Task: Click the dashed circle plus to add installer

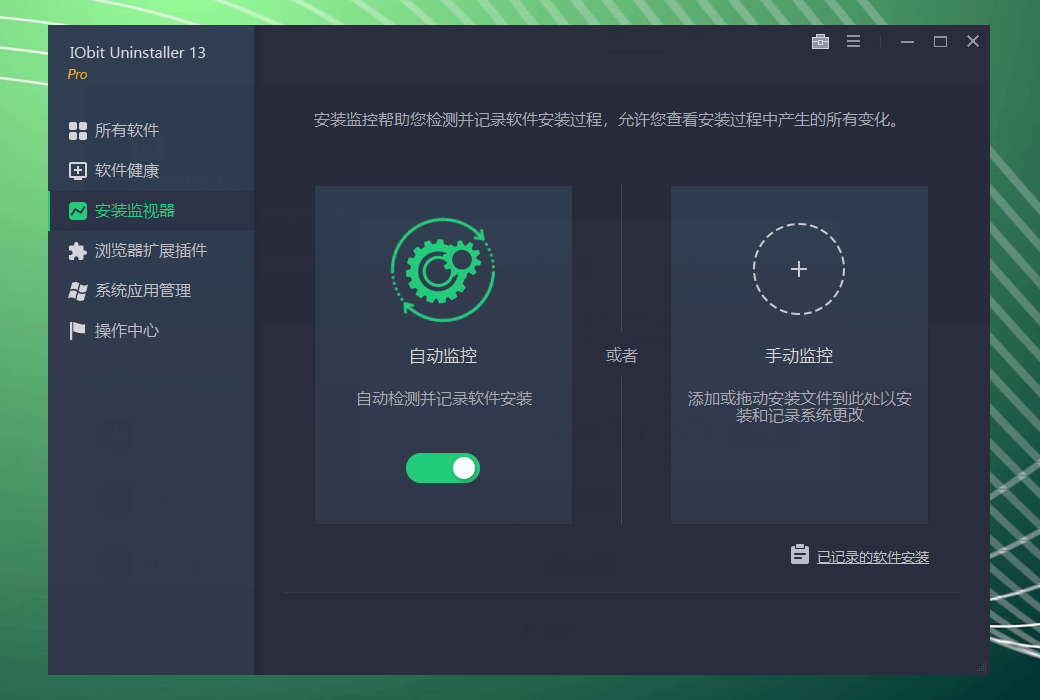Action: point(799,269)
